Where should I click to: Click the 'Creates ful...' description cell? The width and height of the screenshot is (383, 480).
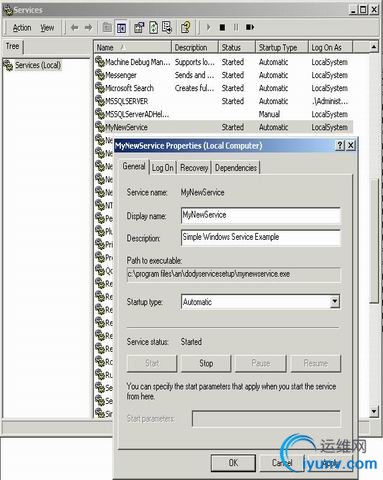(x=194, y=88)
